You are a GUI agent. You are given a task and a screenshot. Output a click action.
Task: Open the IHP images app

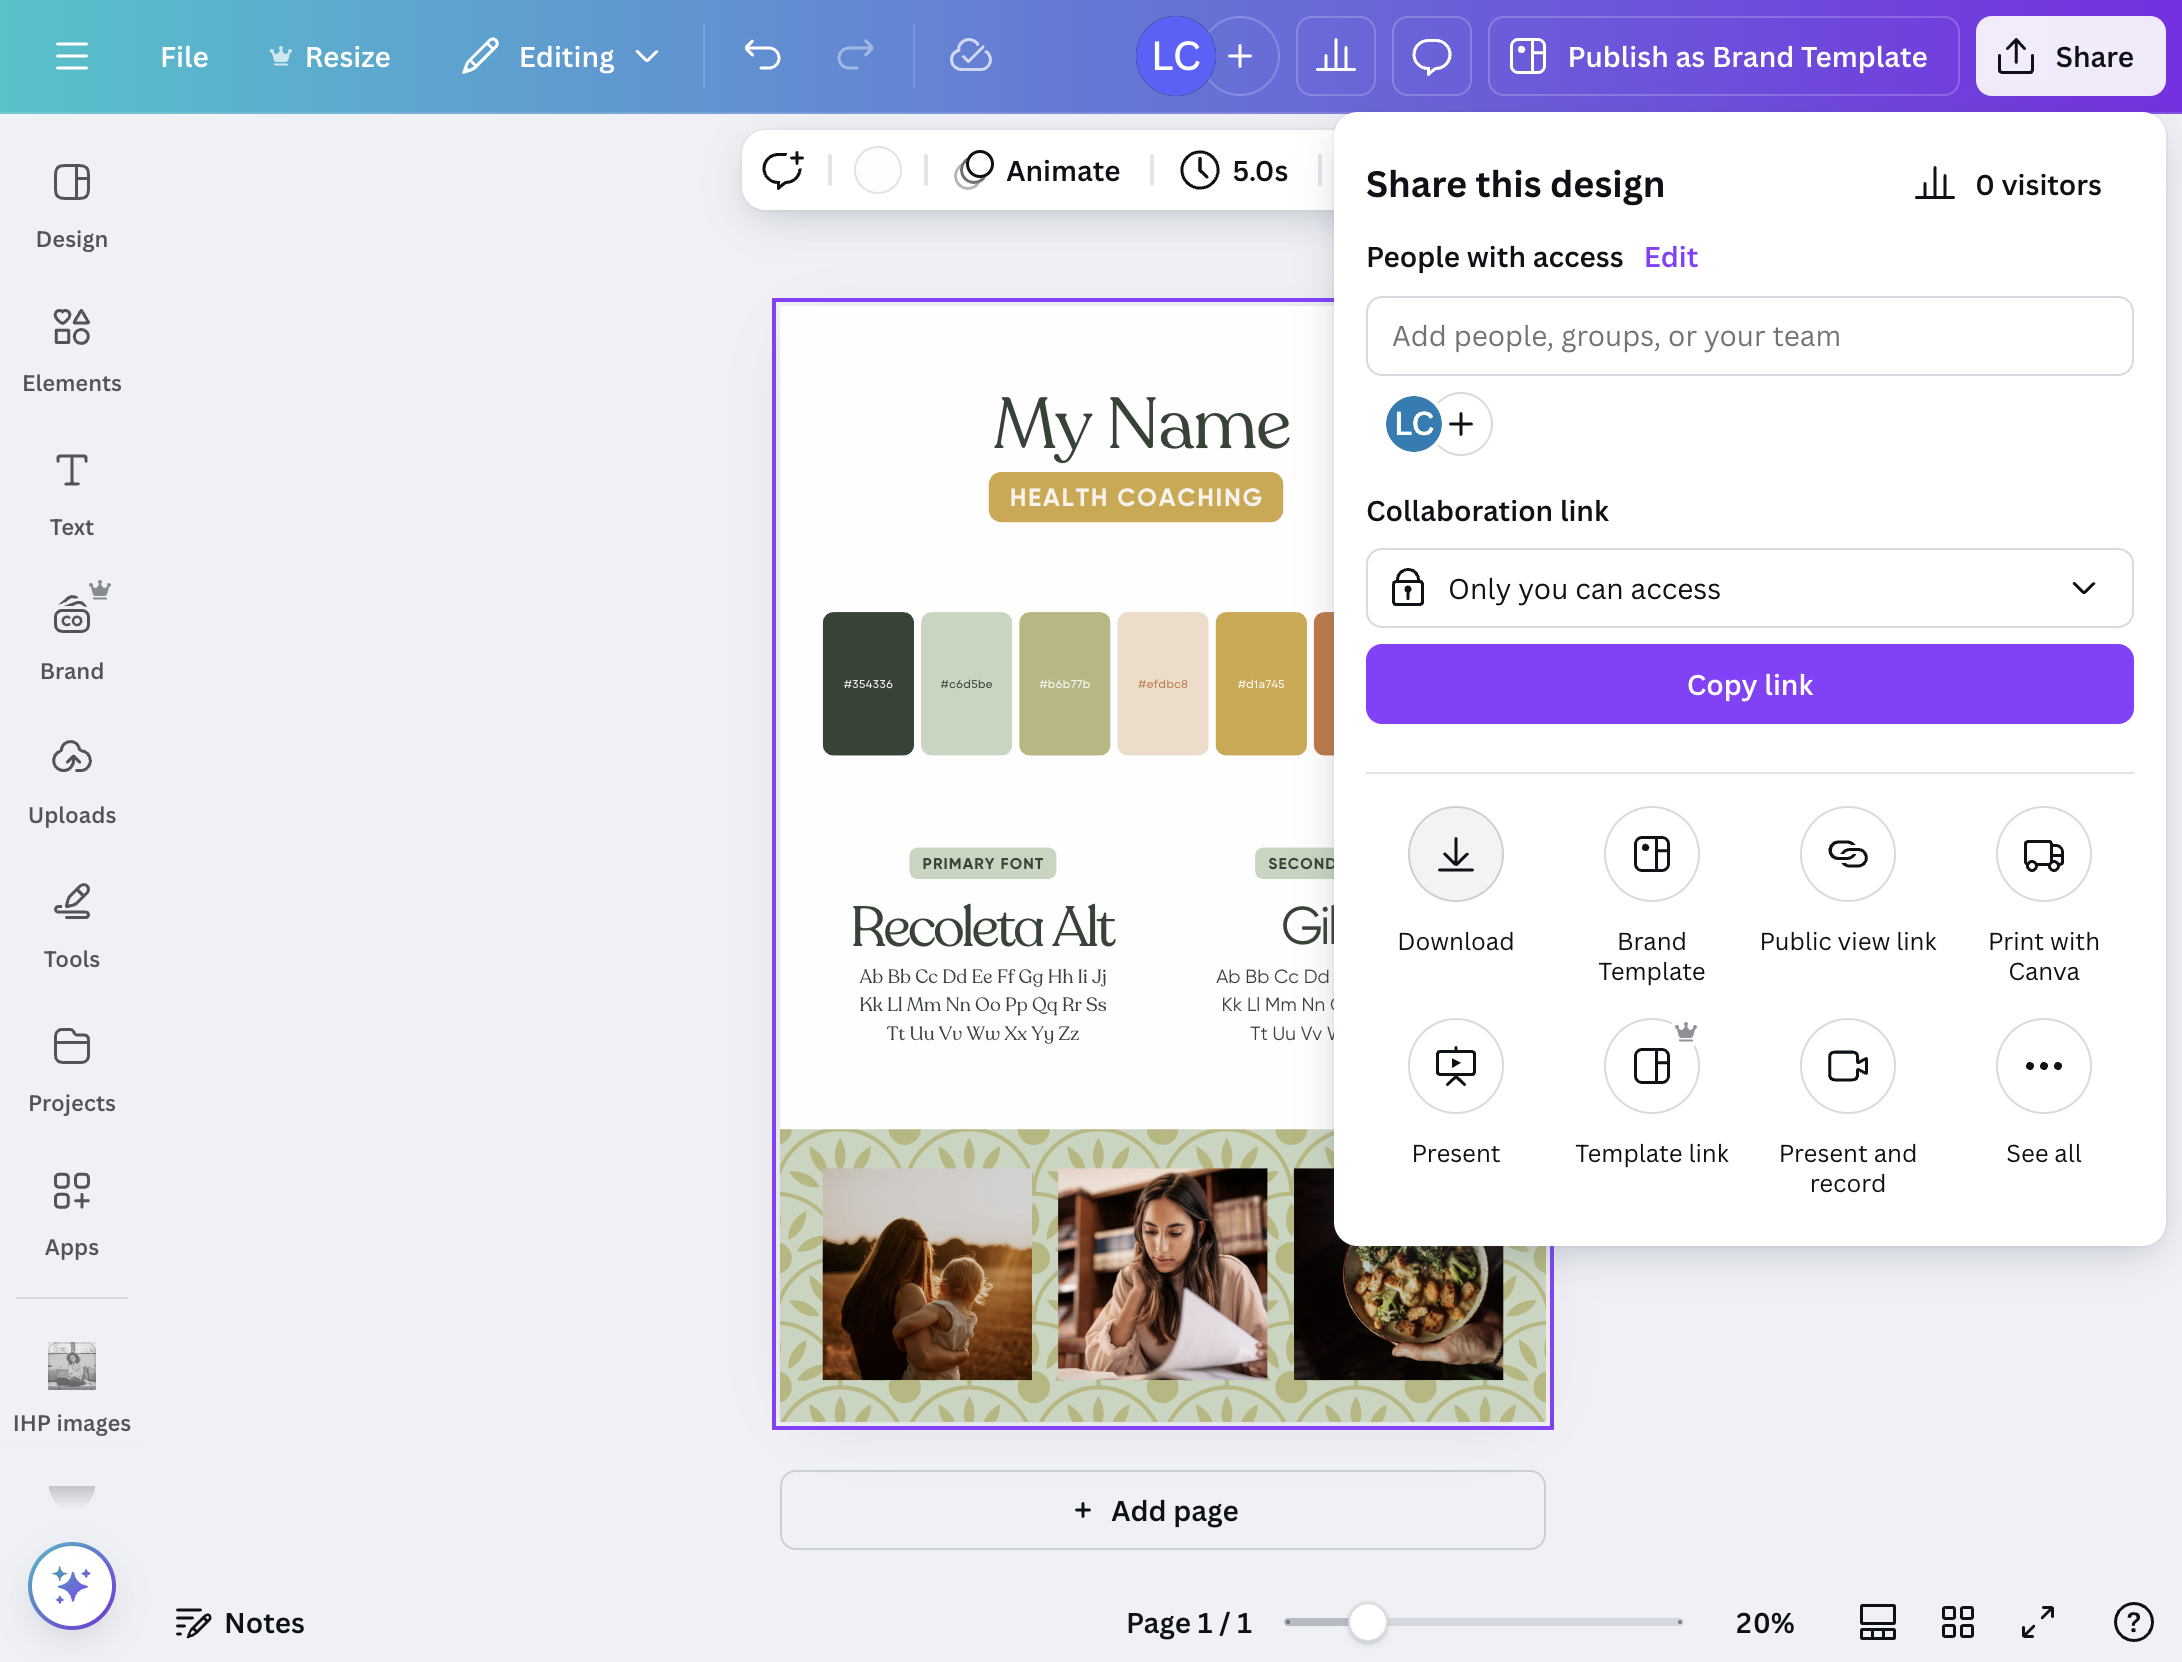point(72,1388)
